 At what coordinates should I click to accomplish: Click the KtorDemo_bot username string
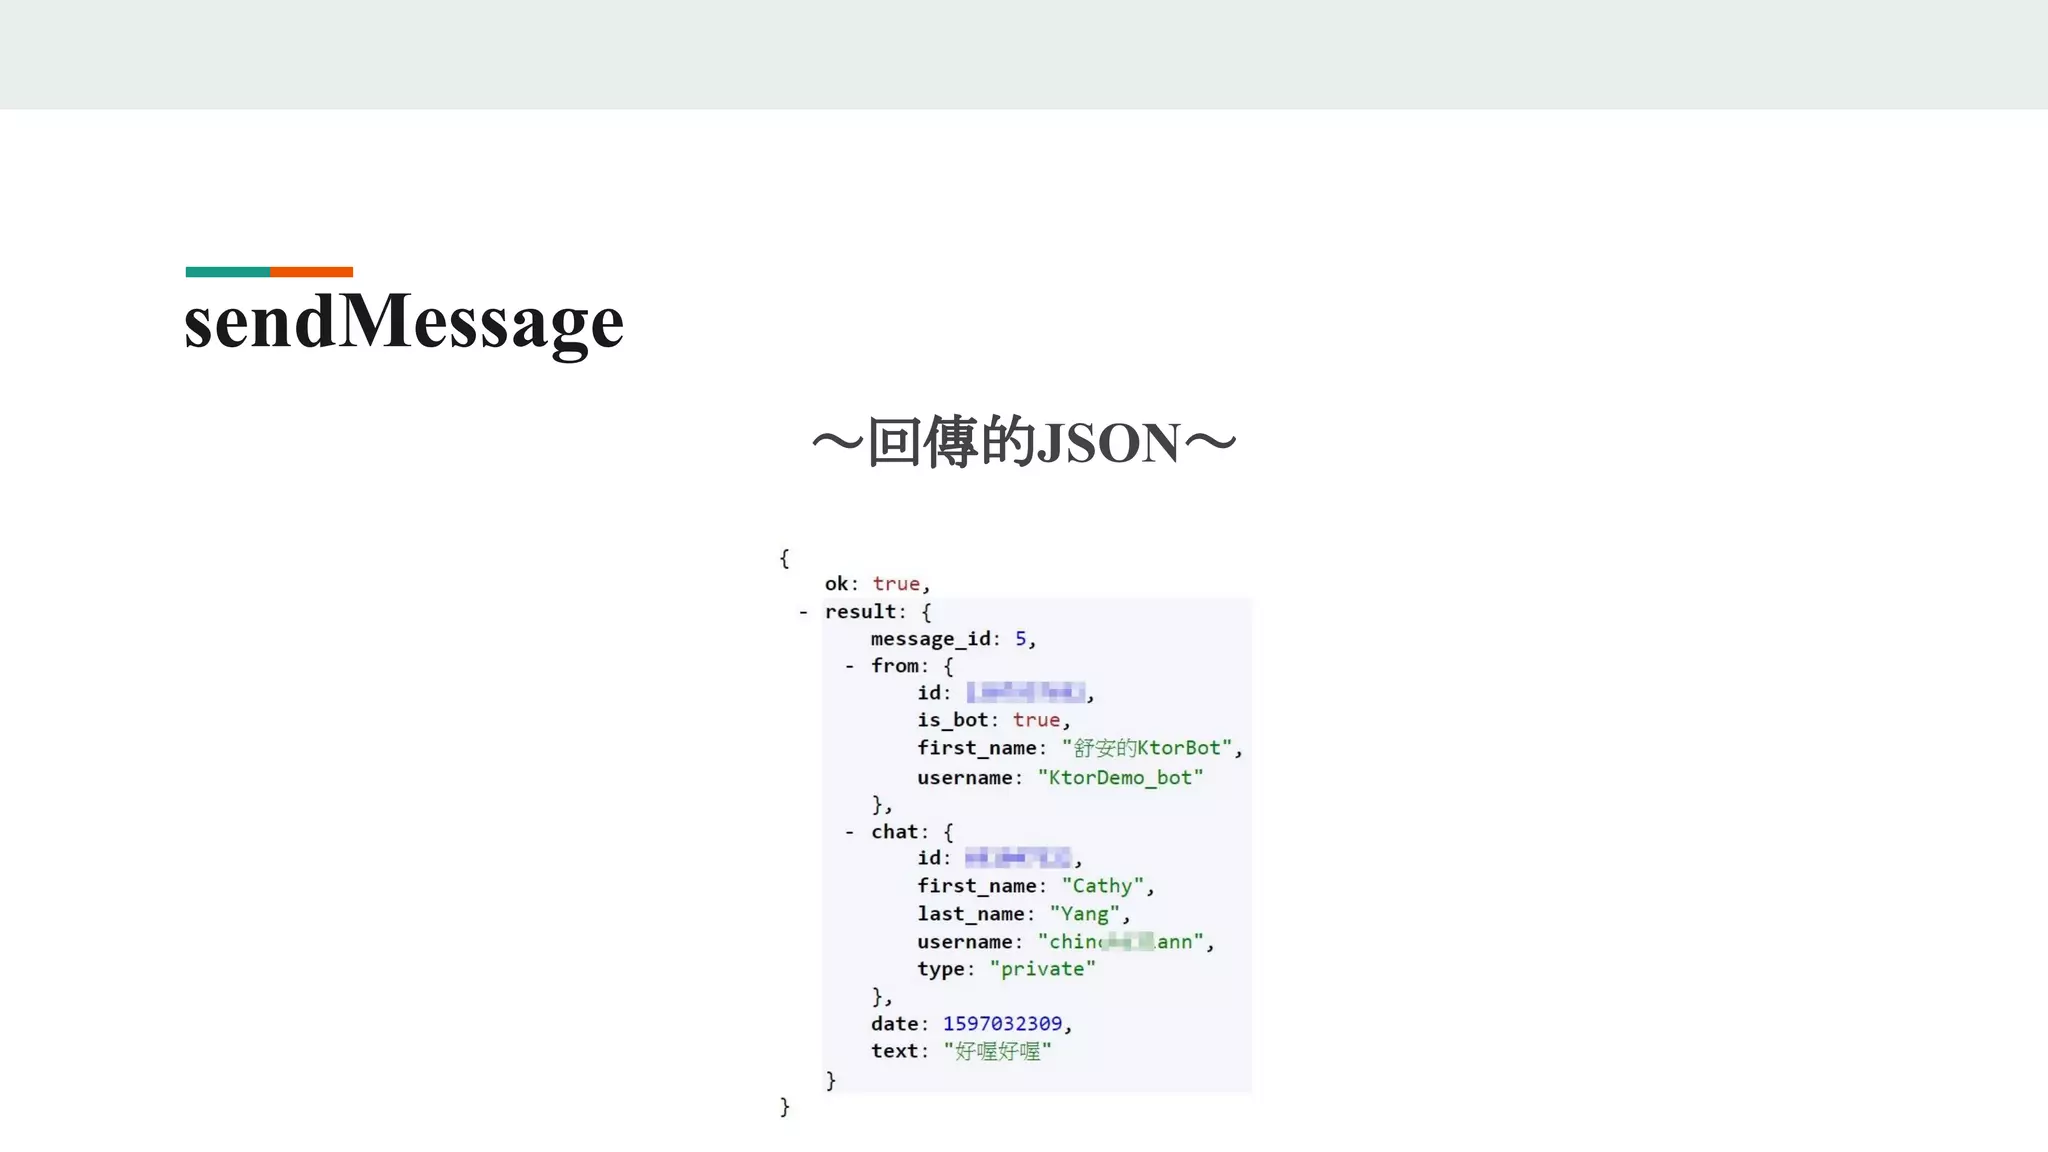[x=1120, y=778]
